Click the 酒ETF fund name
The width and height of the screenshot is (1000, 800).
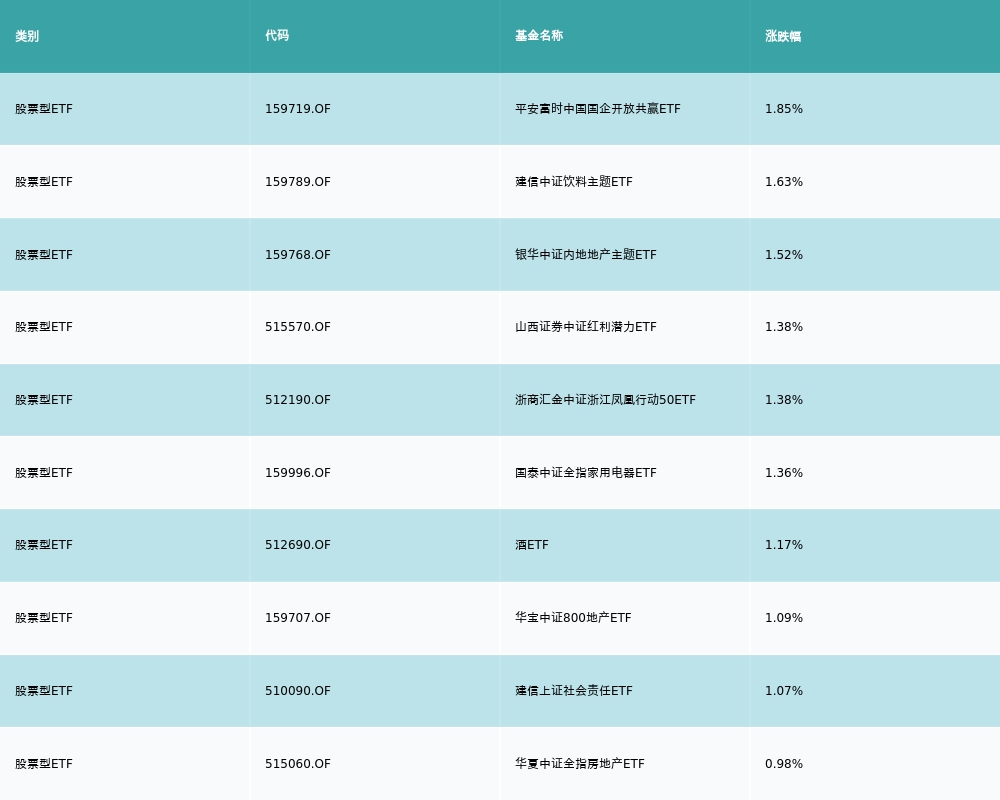(532, 545)
